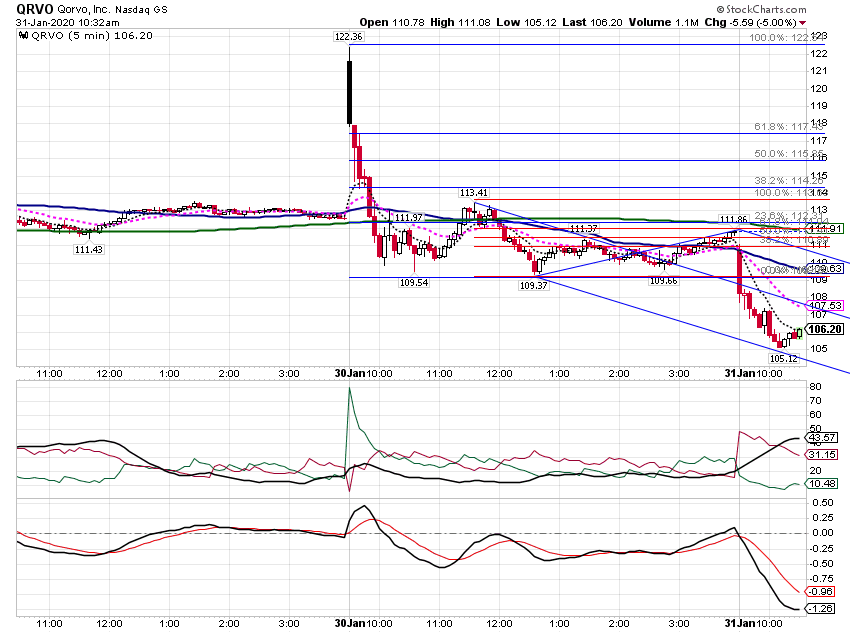Click the green 10.48 indicator value box

point(822,483)
